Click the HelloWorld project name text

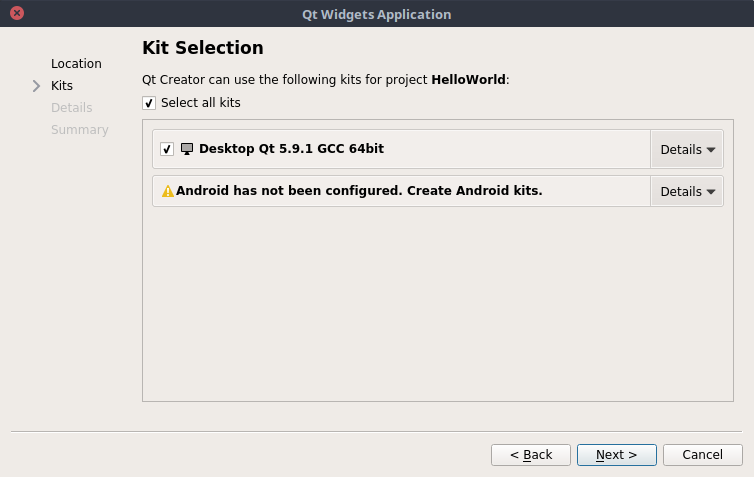point(468,79)
